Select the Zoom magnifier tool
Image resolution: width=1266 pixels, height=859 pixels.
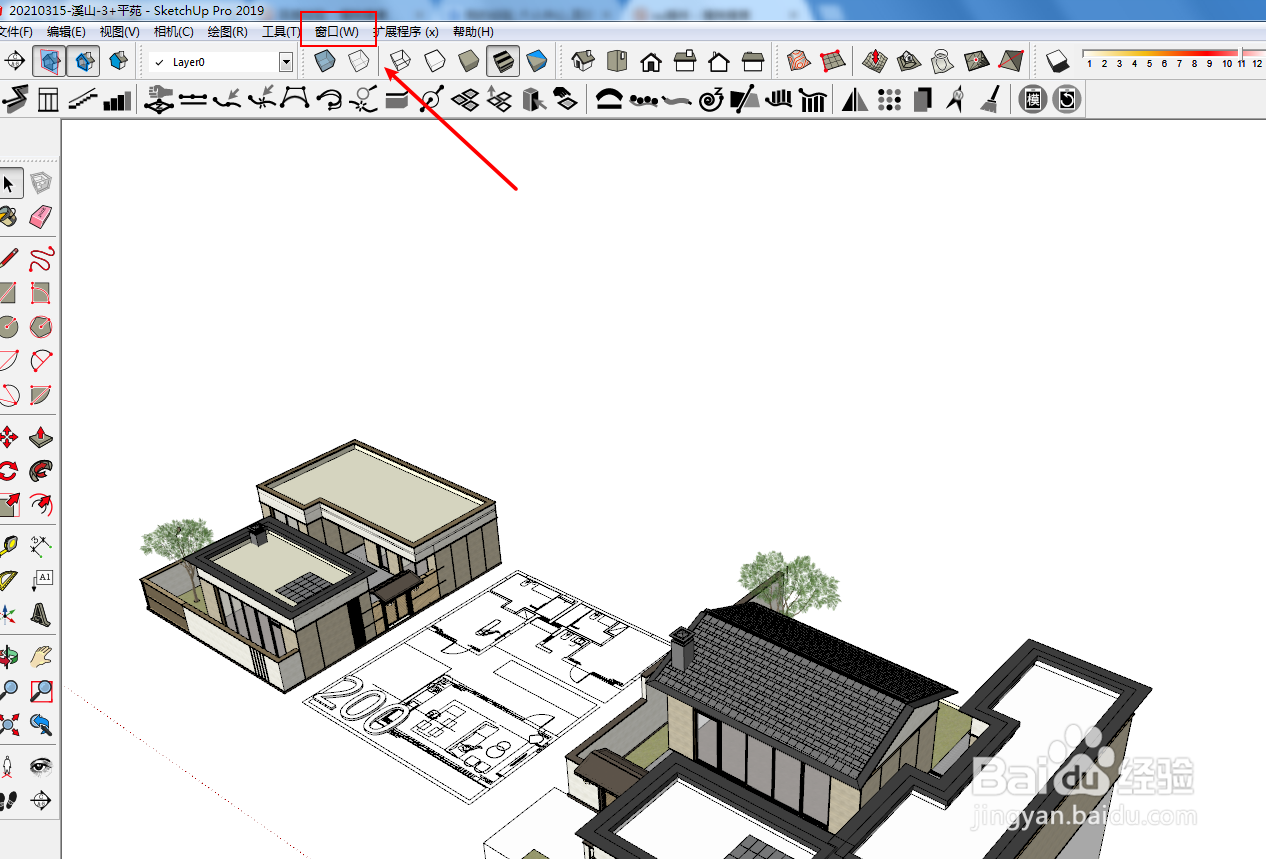(x=9, y=690)
